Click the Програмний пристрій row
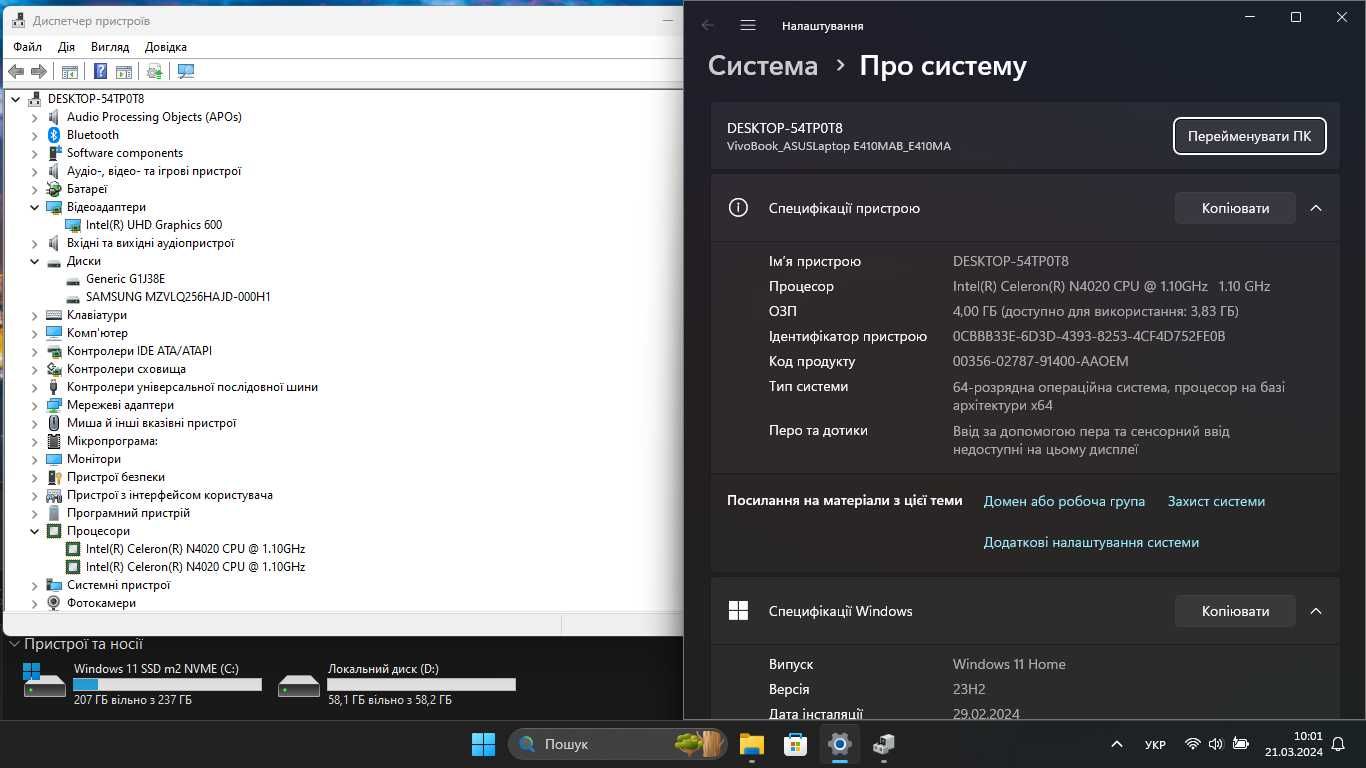Image resolution: width=1366 pixels, height=768 pixels. [x=128, y=513]
